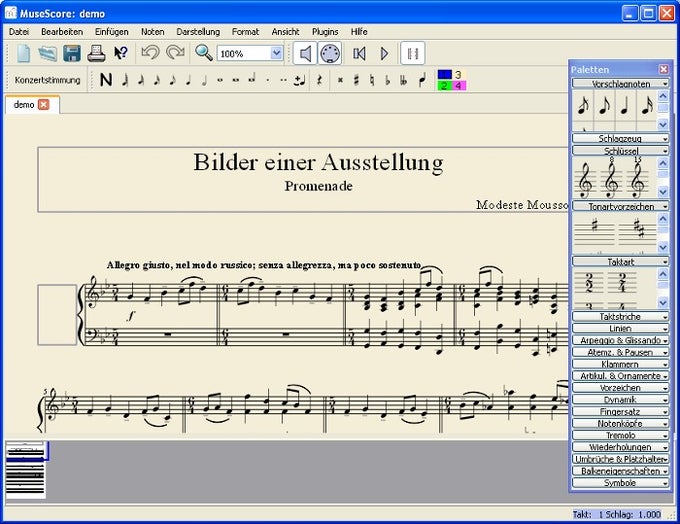Collapse the Tonartvorzeichen palette section
680x524 pixels.
pos(621,206)
